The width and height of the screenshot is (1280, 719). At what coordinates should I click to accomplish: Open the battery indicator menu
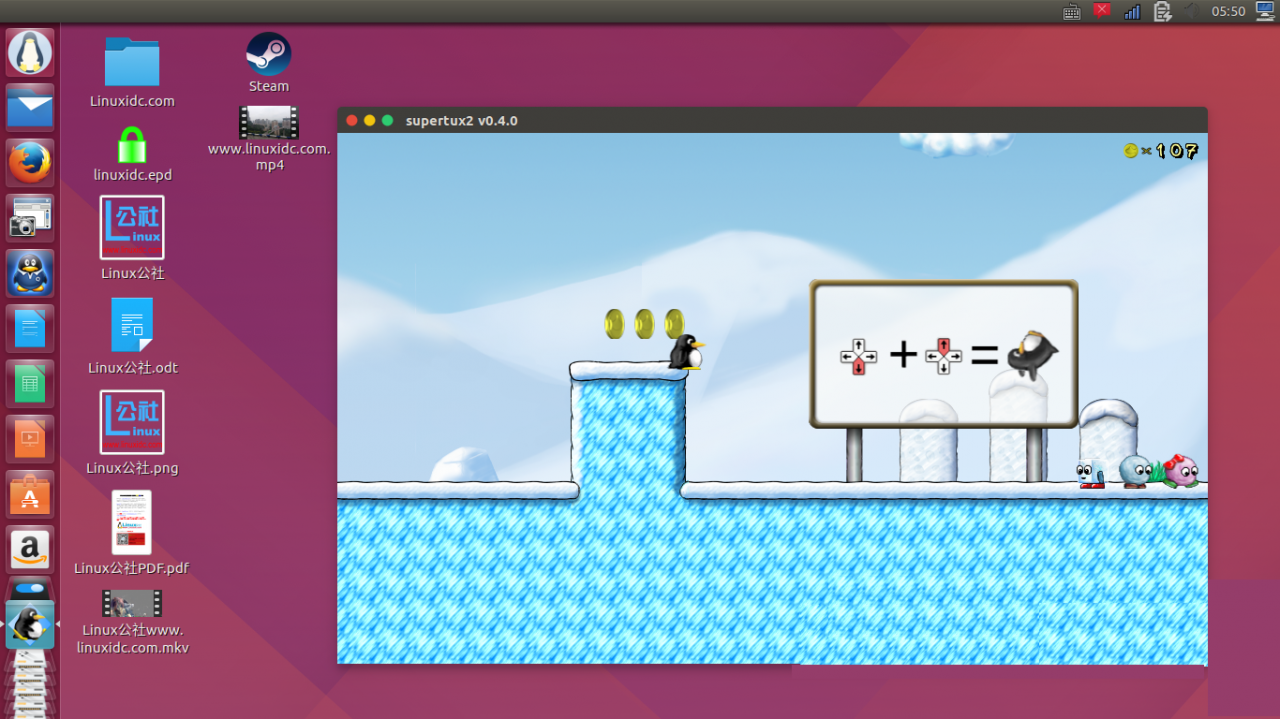tap(1162, 12)
